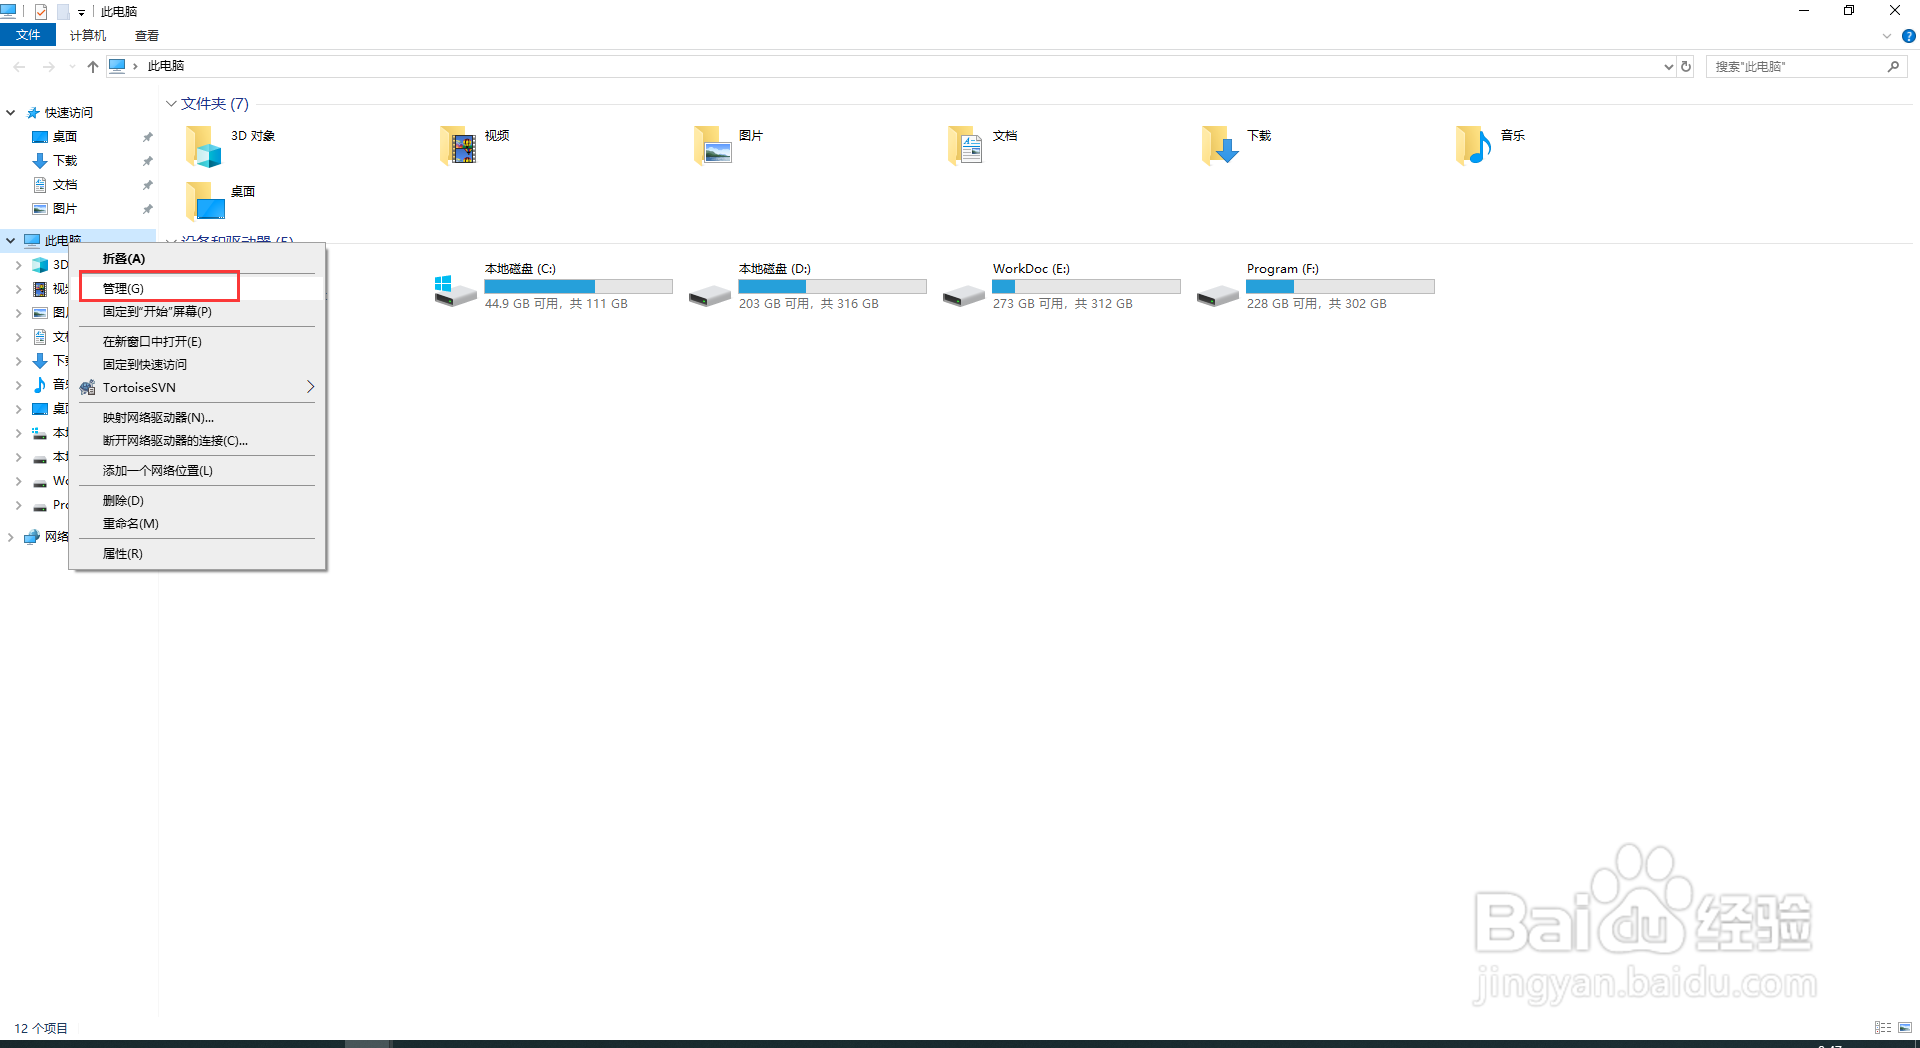Click the 桌面 icon under quick access
This screenshot has width=1920, height=1048.
pyautogui.click(x=40, y=137)
